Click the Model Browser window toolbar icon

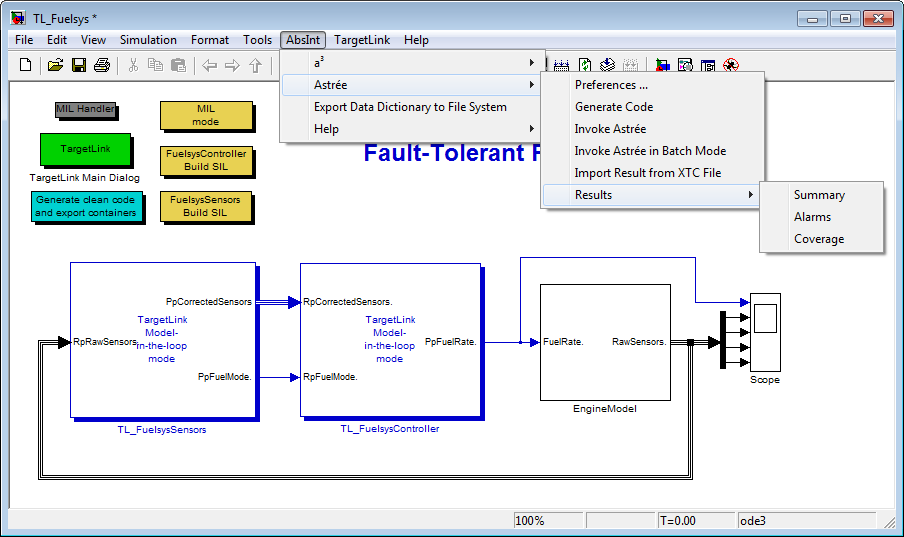pos(708,65)
